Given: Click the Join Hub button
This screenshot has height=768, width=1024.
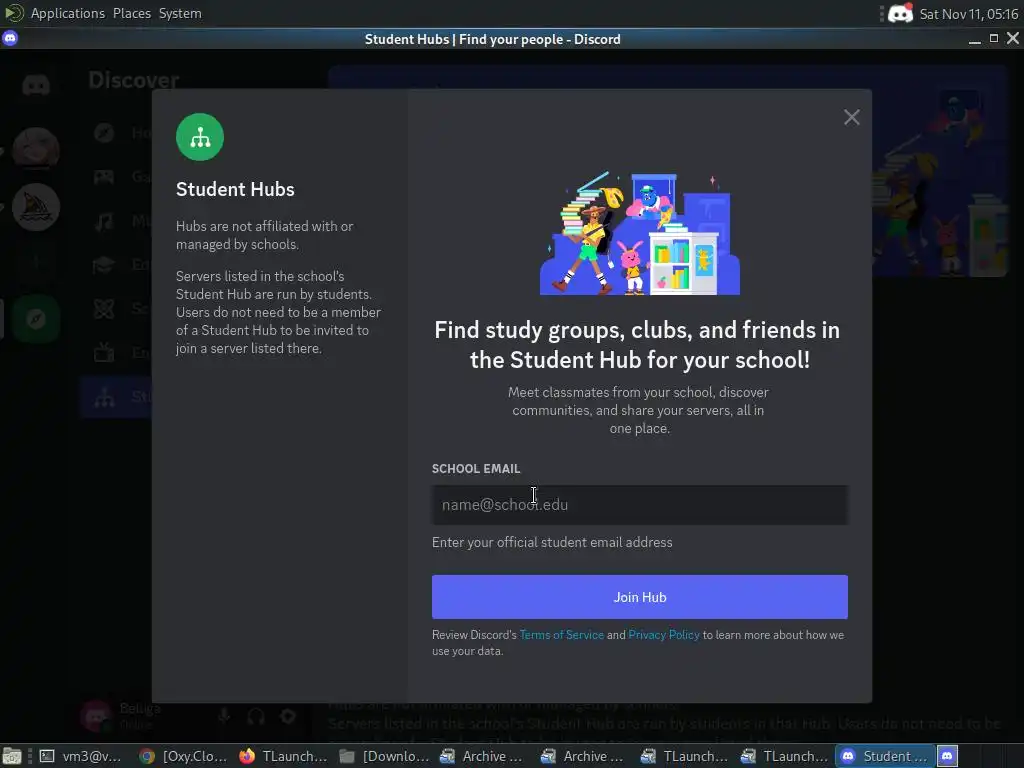Looking at the screenshot, I should 639,597.
